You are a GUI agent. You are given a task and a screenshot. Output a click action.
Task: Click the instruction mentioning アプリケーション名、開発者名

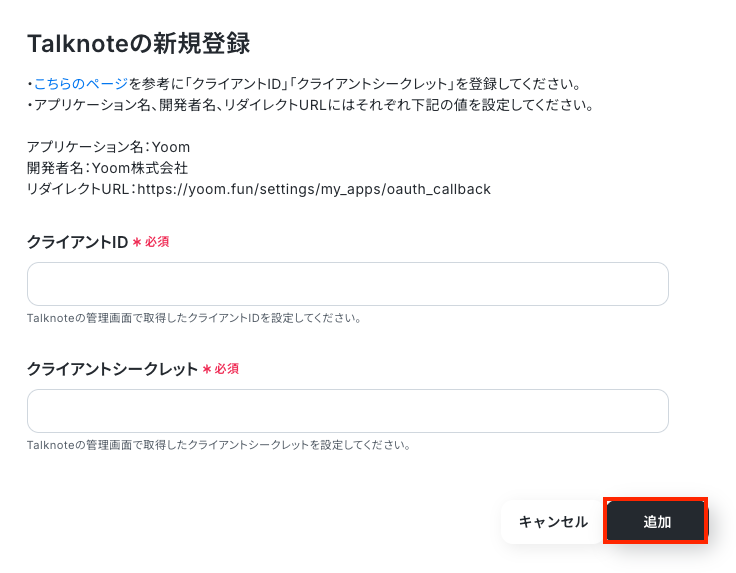311,105
